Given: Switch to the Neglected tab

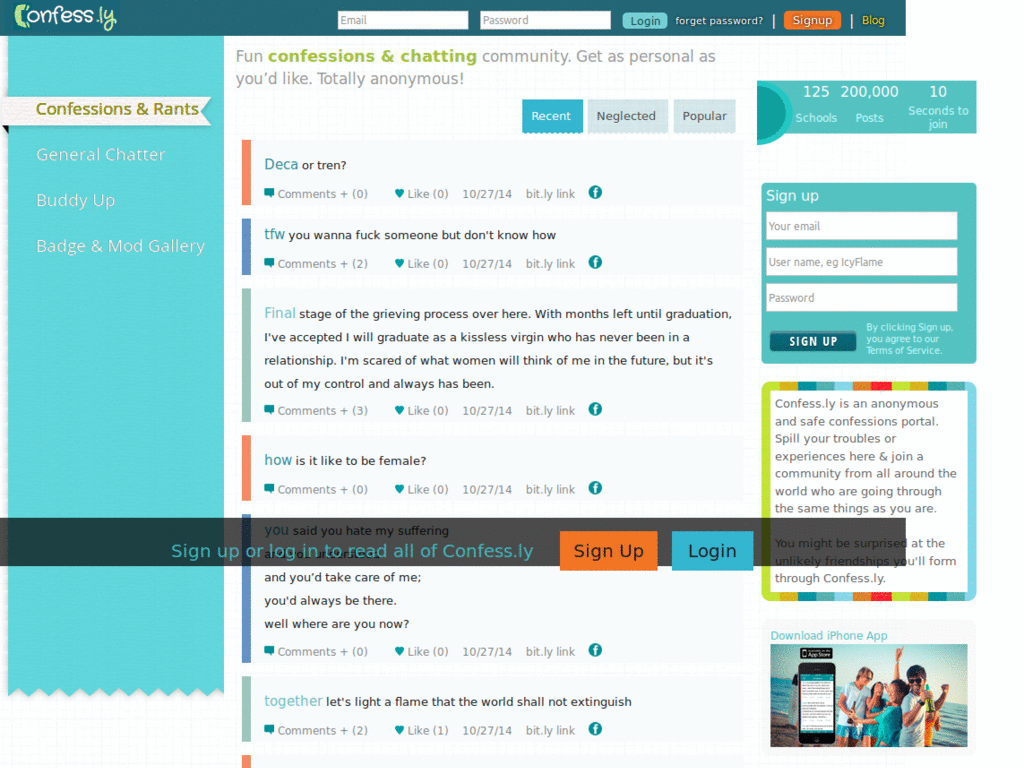Looking at the screenshot, I should [x=626, y=116].
